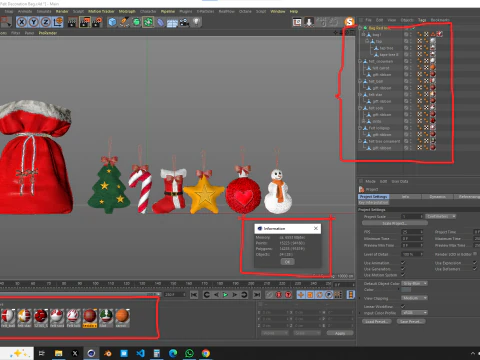
Task: Click the Save Preset button
Action: point(411,322)
